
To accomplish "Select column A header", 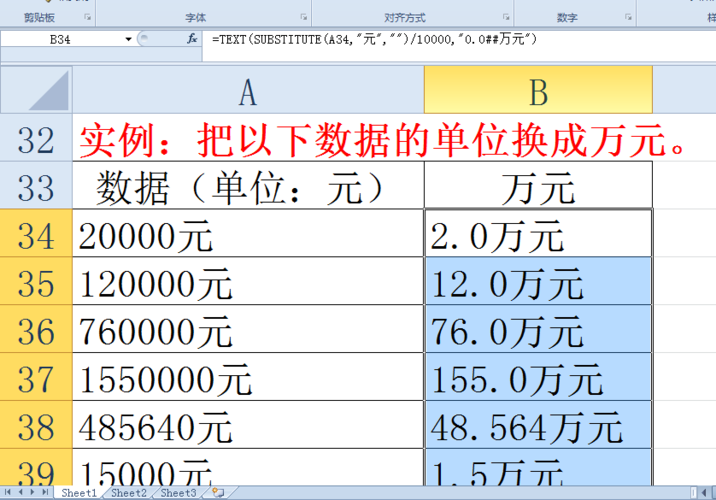I will coord(248,90).
